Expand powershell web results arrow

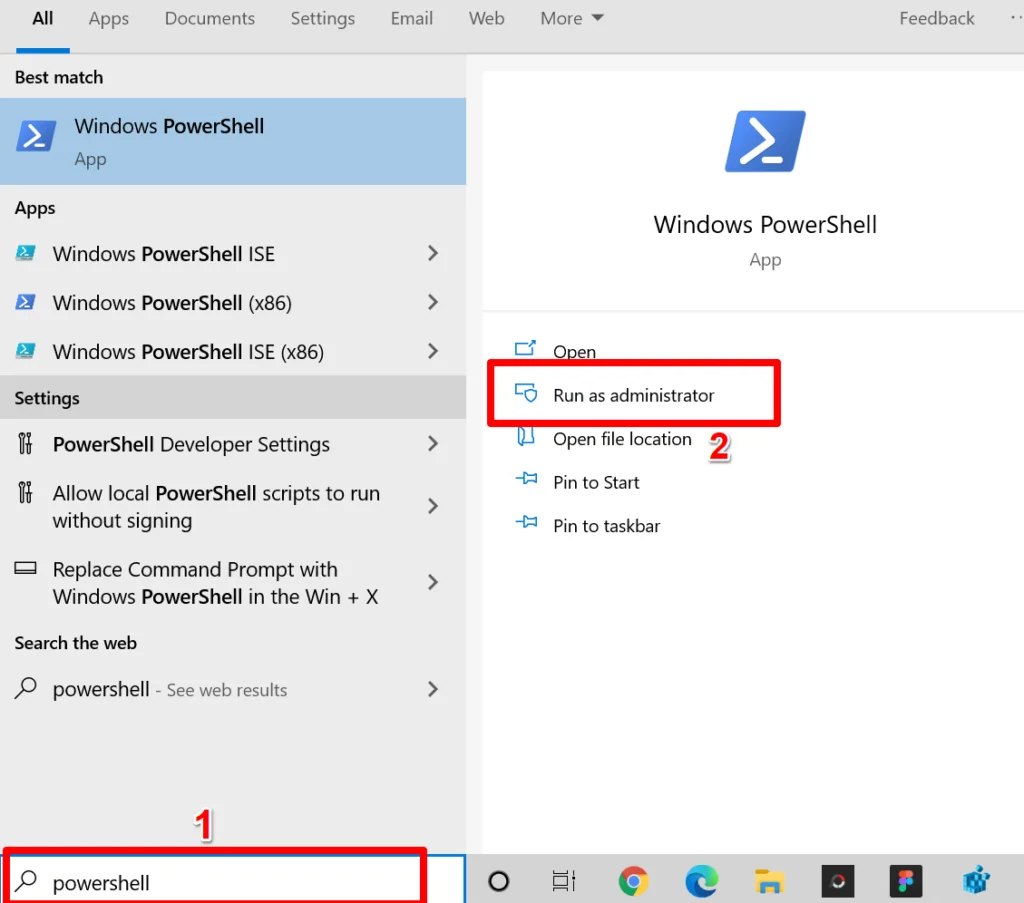pos(432,689)
